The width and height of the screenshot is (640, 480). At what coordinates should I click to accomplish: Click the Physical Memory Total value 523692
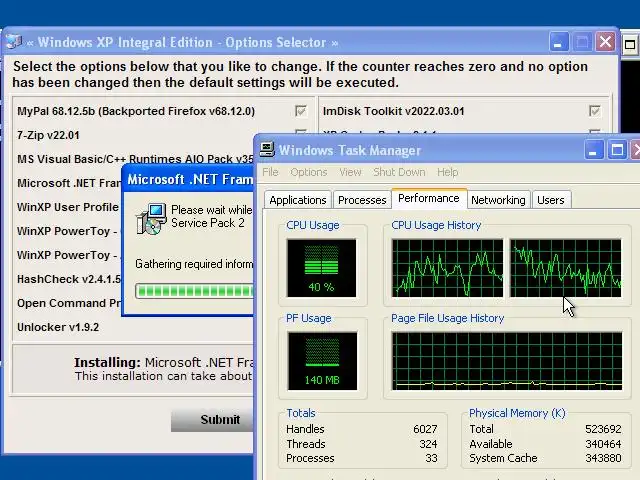[603, 429]
